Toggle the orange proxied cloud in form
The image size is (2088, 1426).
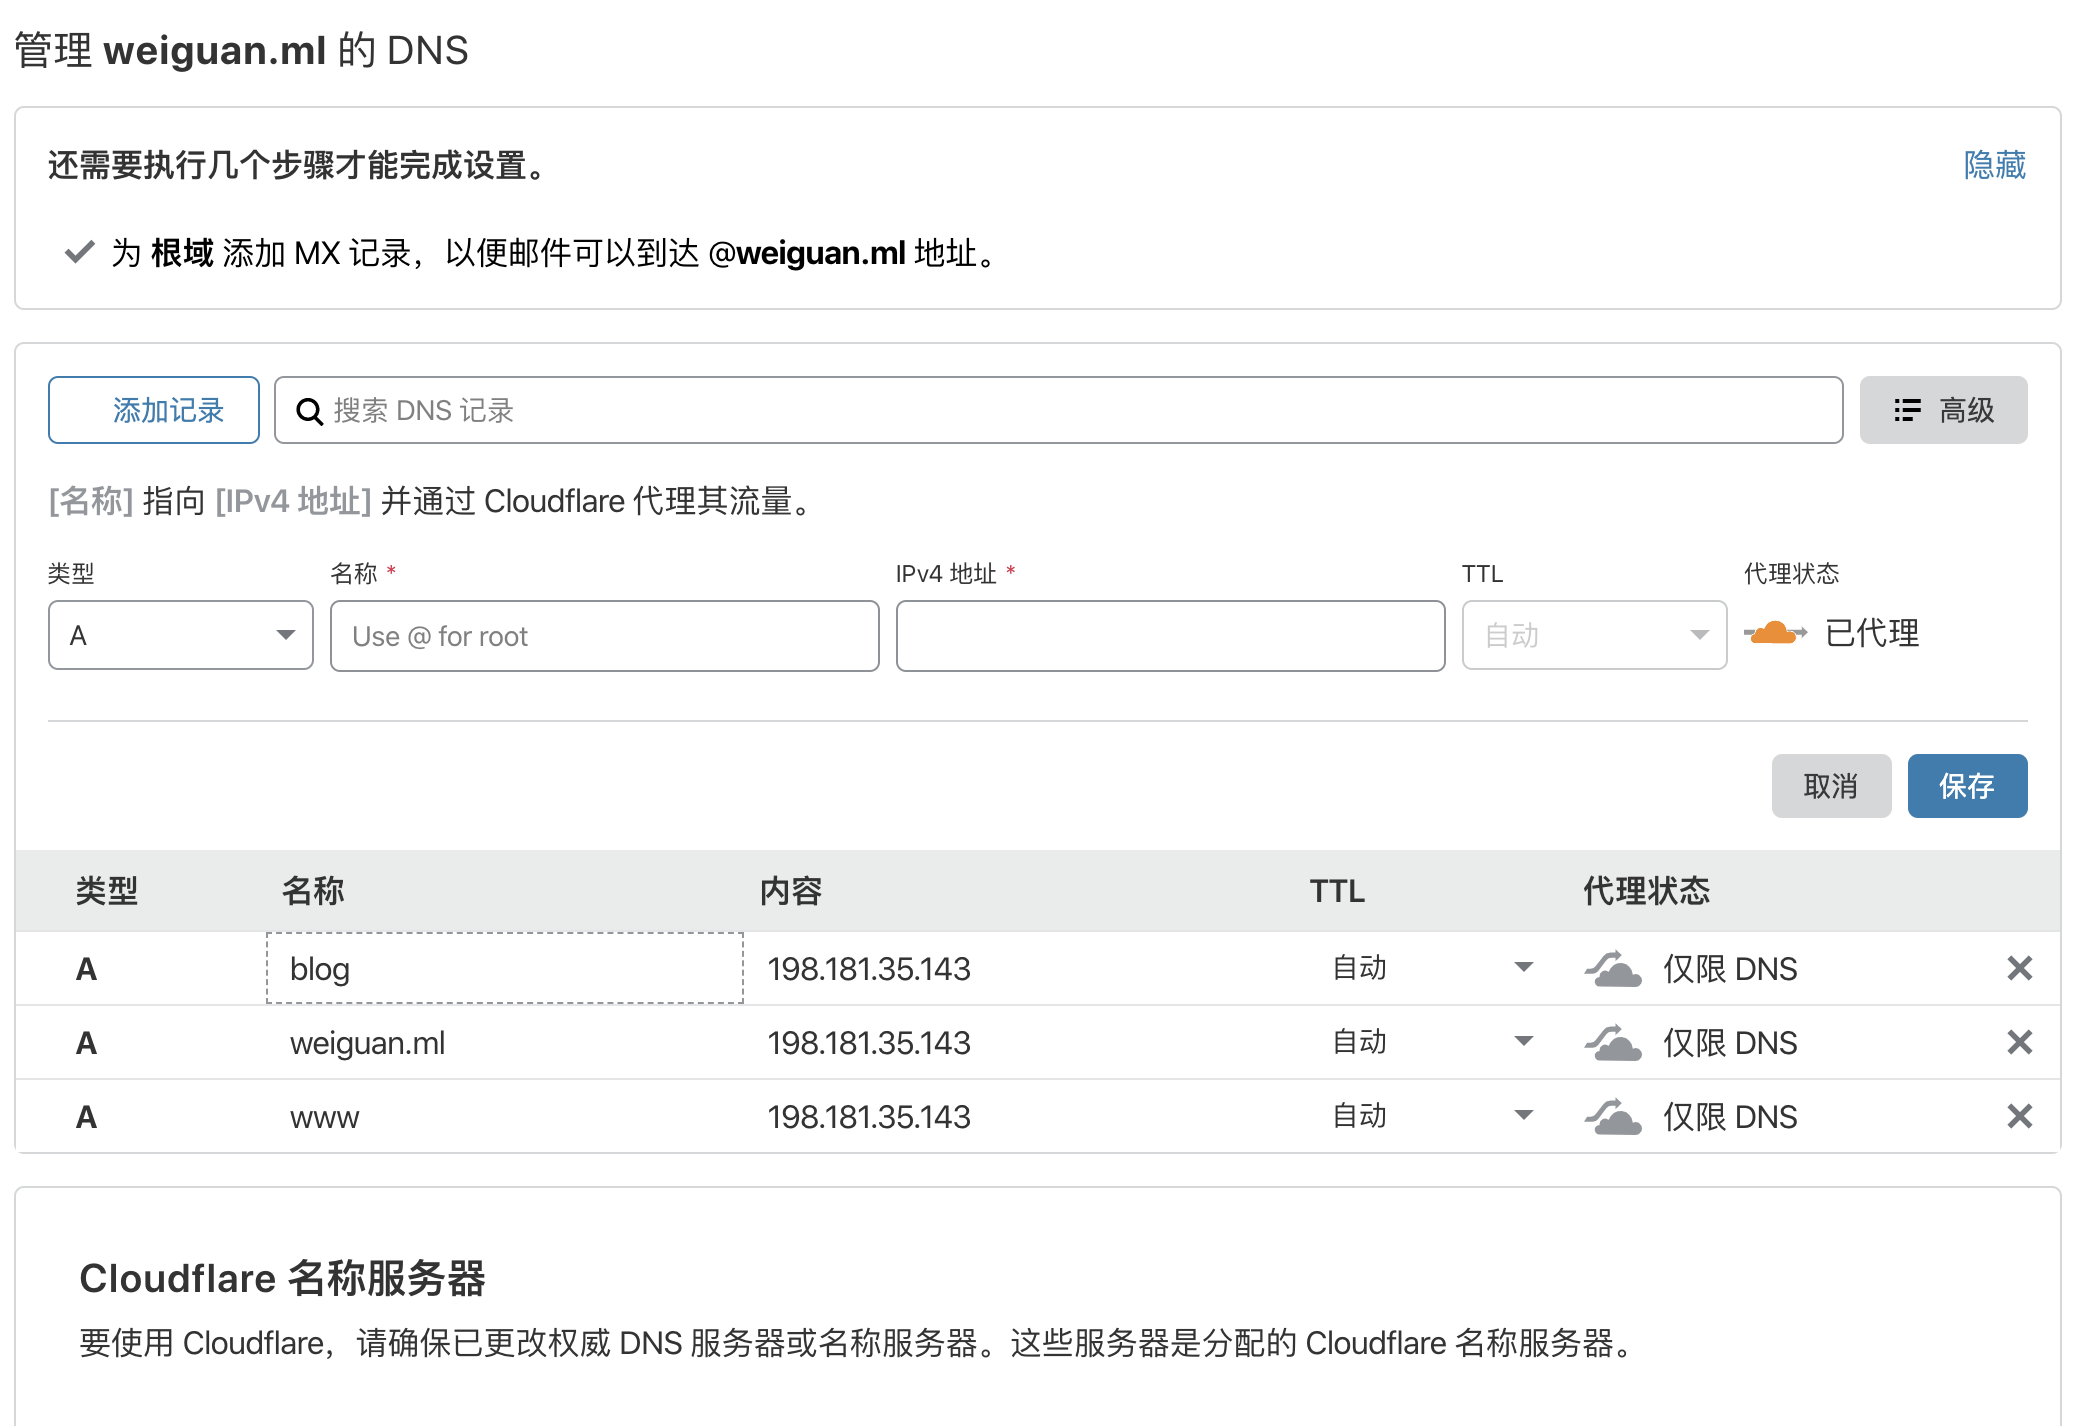coord(1775,633)
